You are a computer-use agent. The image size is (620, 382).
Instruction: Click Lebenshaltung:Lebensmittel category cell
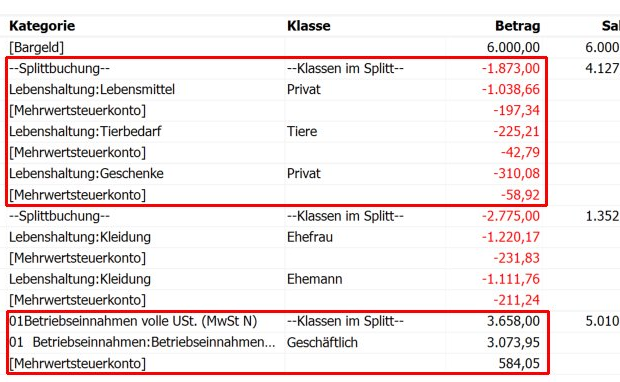92,89
